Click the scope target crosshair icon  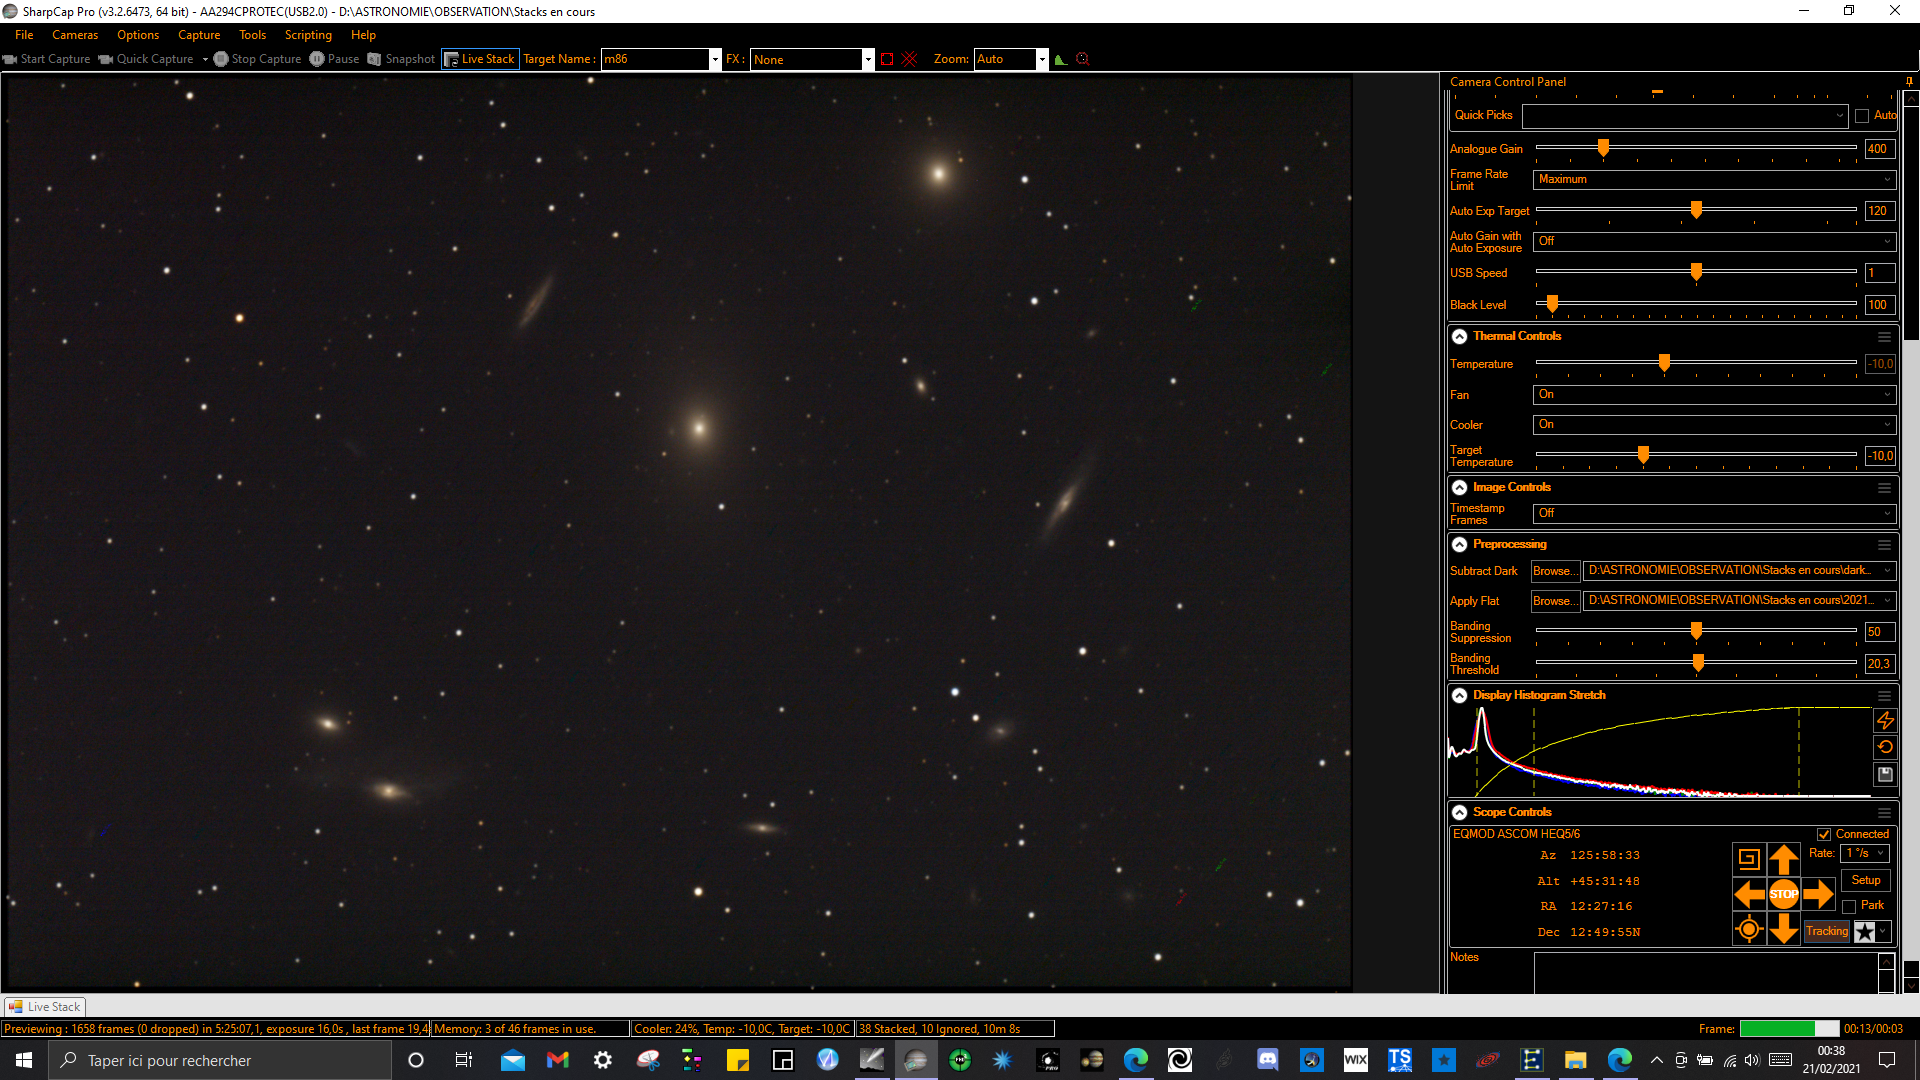pos(1749,929)
